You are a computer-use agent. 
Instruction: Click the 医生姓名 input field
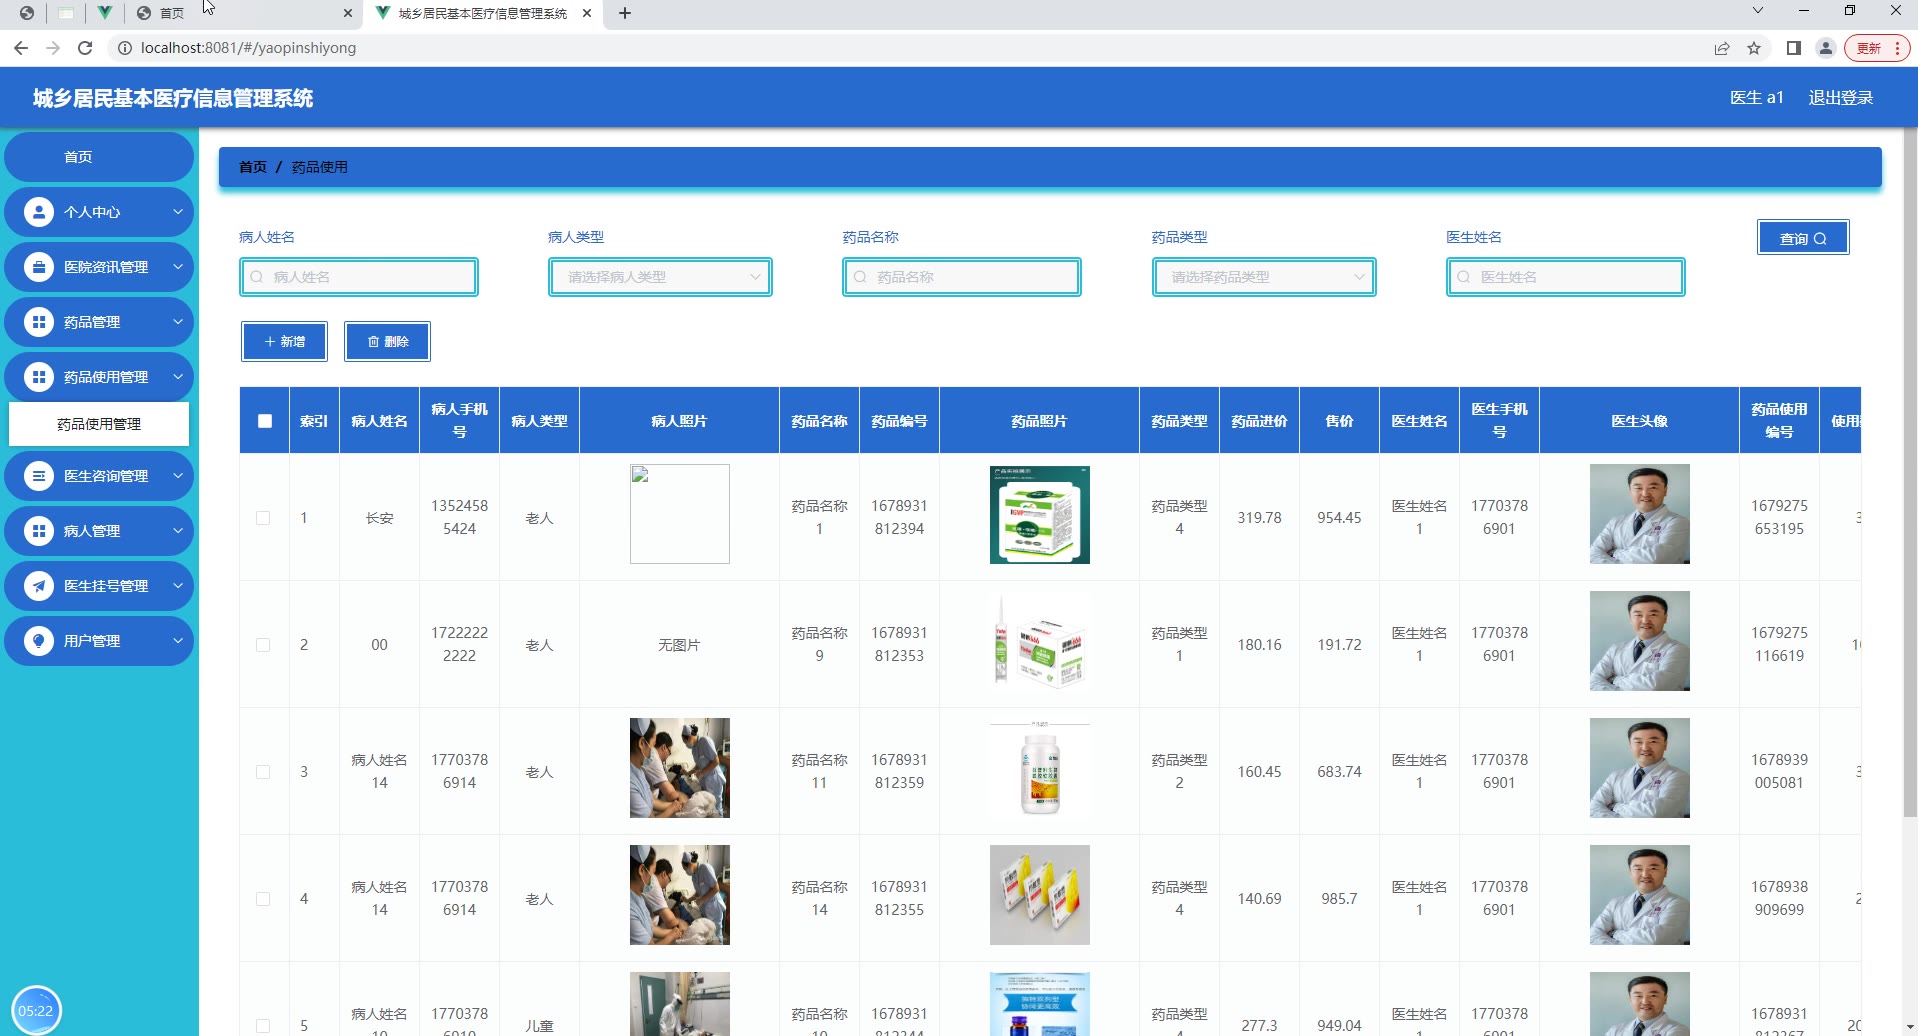pyautogui.click(x=1566, y=277)
